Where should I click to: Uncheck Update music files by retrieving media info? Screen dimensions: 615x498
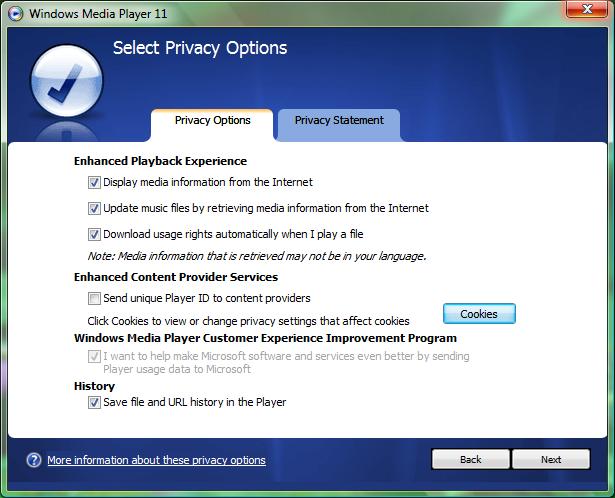(x=94, y=208)
